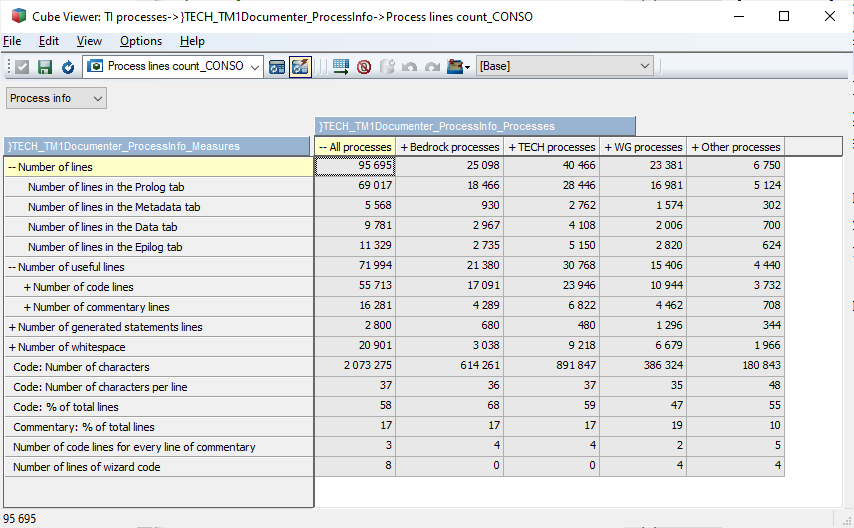Toggle the automatic recalculation toolbar button
Image resolution: width=854 pixels, height=528 pixels.
point(300,67)
